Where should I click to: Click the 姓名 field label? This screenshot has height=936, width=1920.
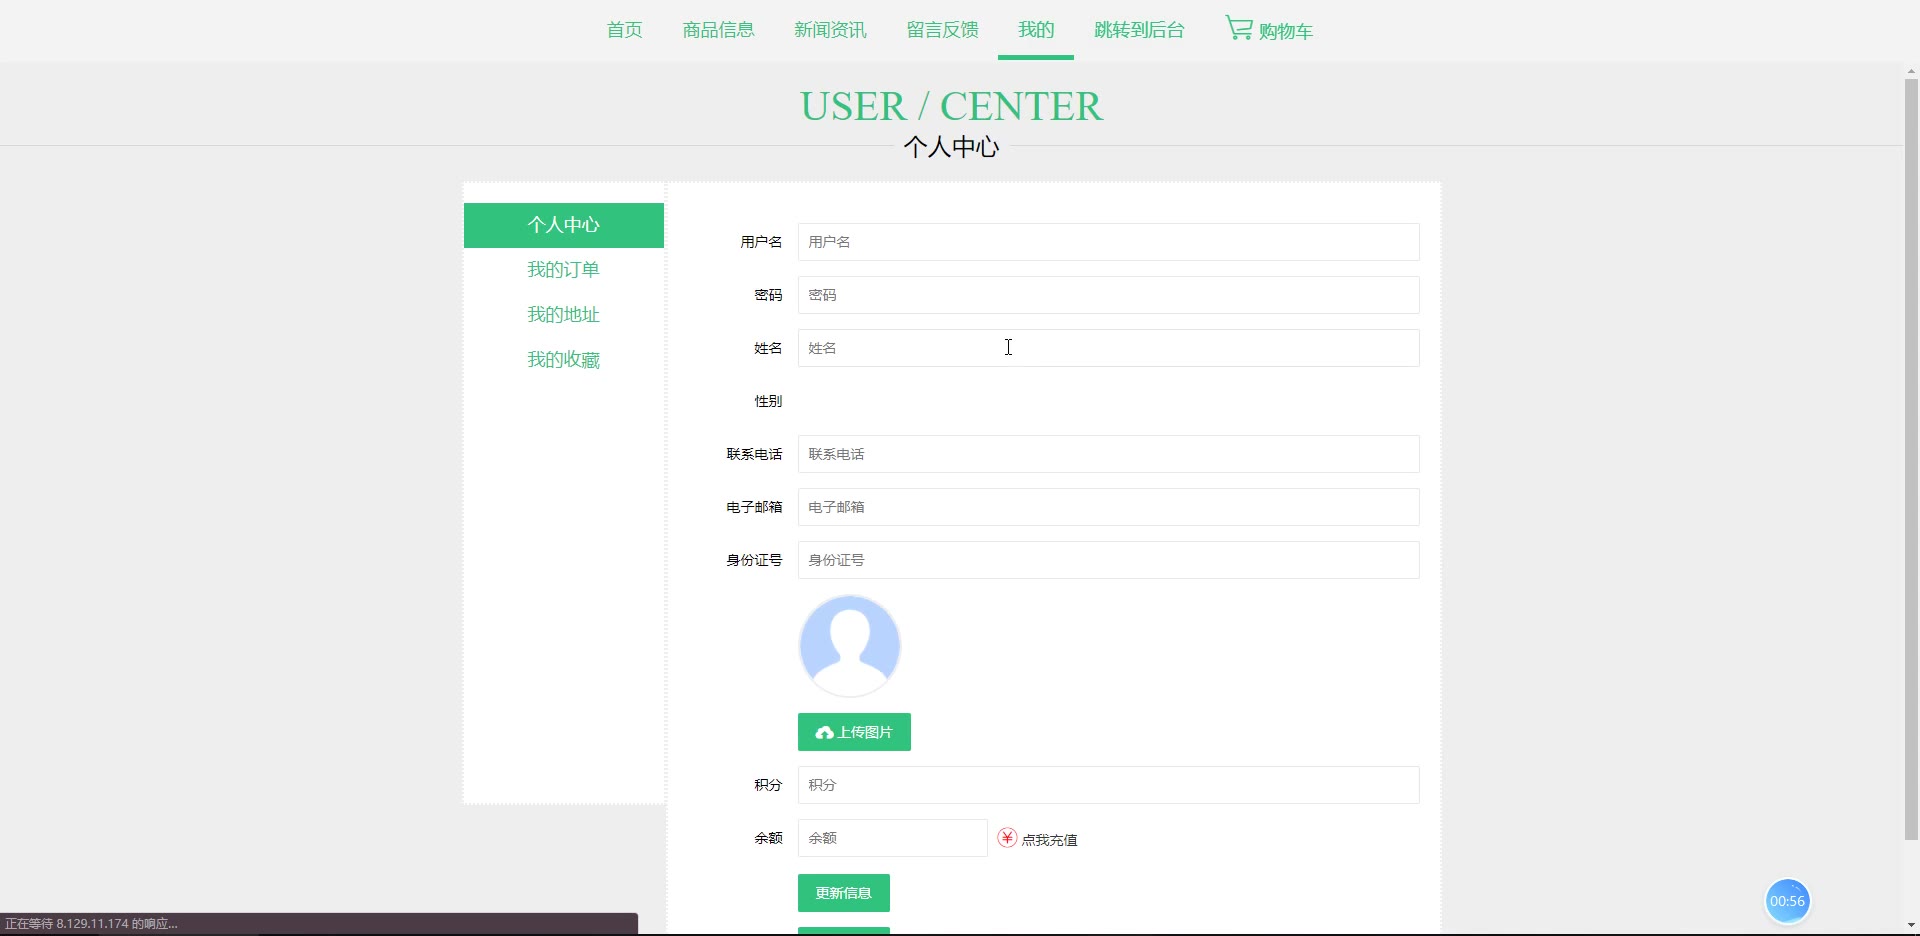768,348
